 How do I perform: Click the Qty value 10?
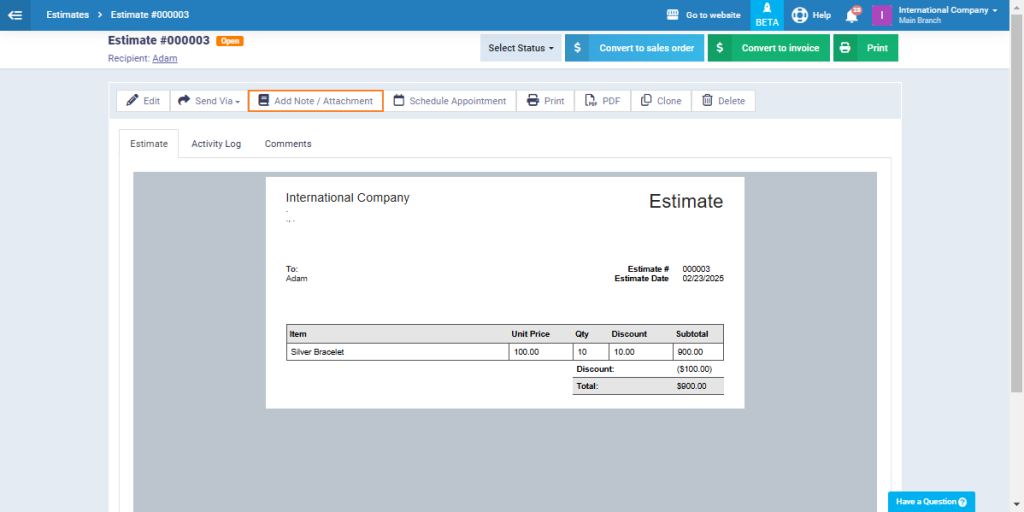pyautogui.click(x=582, y=352)
